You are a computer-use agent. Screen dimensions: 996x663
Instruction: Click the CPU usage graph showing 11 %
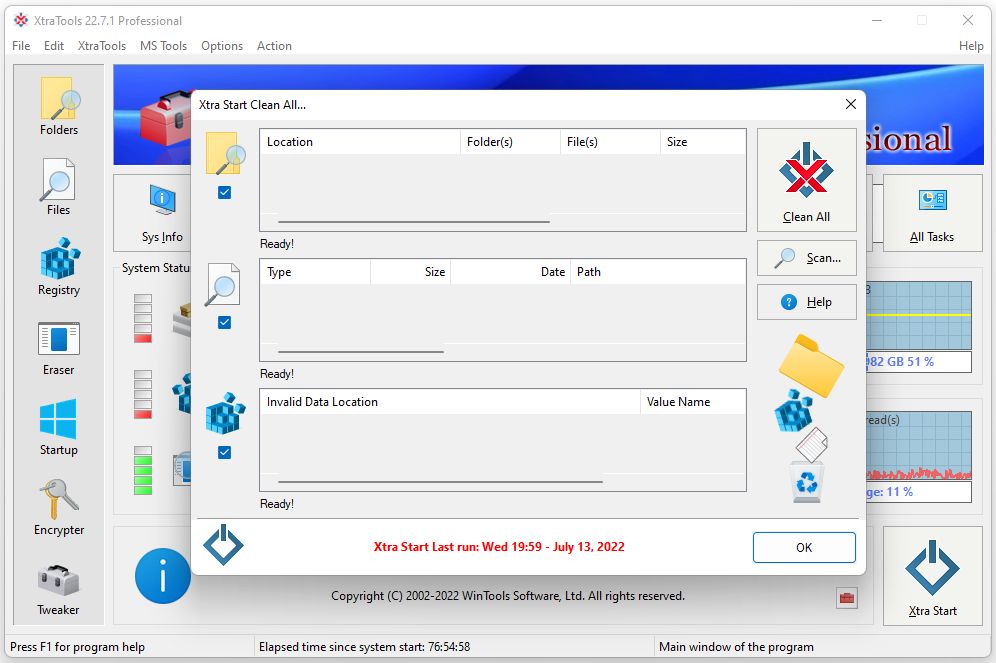(919, 446)
